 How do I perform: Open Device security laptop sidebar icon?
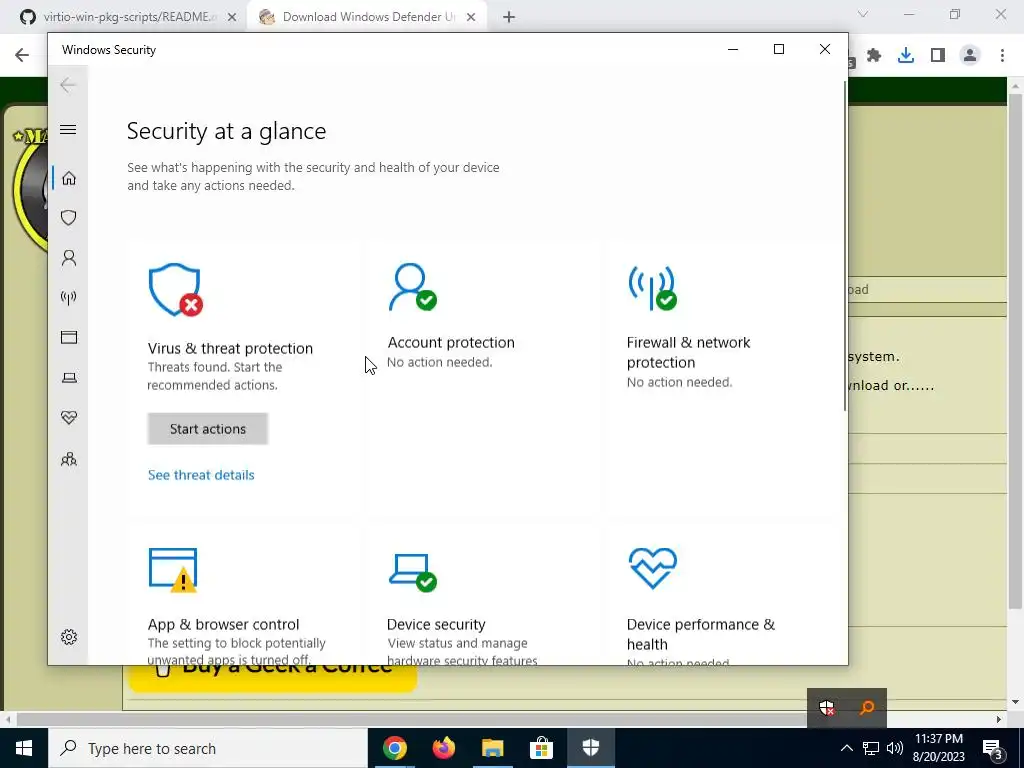pyautogui.click(x=69, y=377)
